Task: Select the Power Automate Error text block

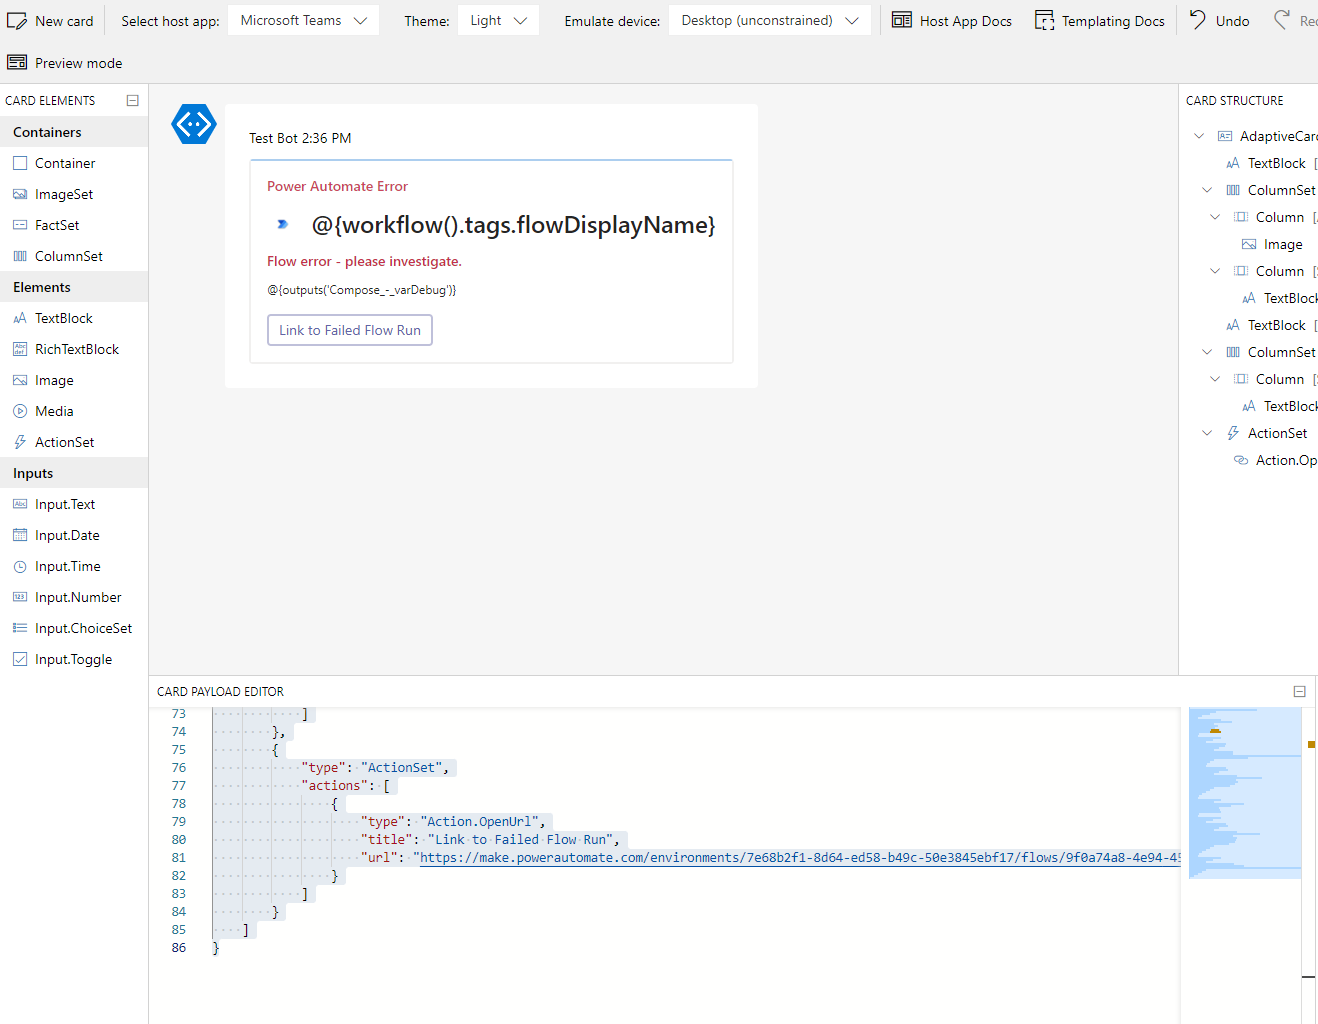Action: 337,186
